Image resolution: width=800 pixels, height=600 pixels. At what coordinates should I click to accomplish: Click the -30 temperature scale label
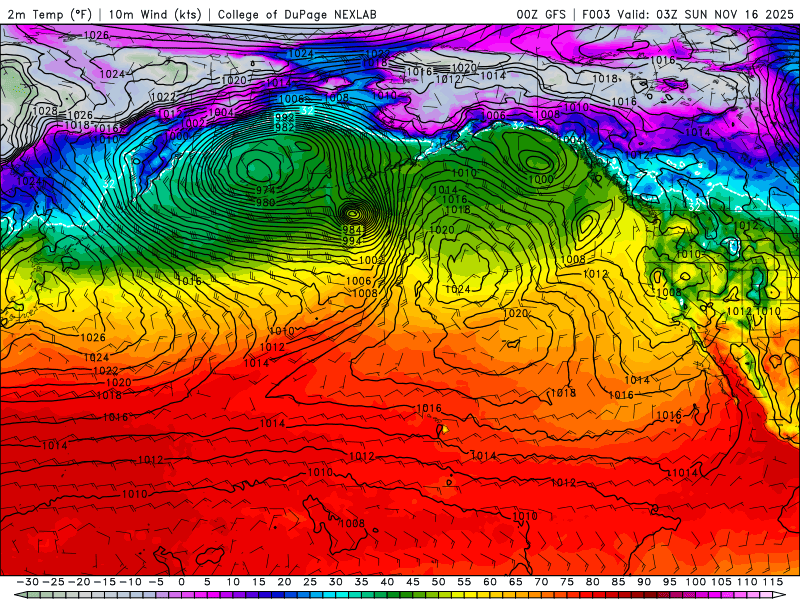(28, 582)
